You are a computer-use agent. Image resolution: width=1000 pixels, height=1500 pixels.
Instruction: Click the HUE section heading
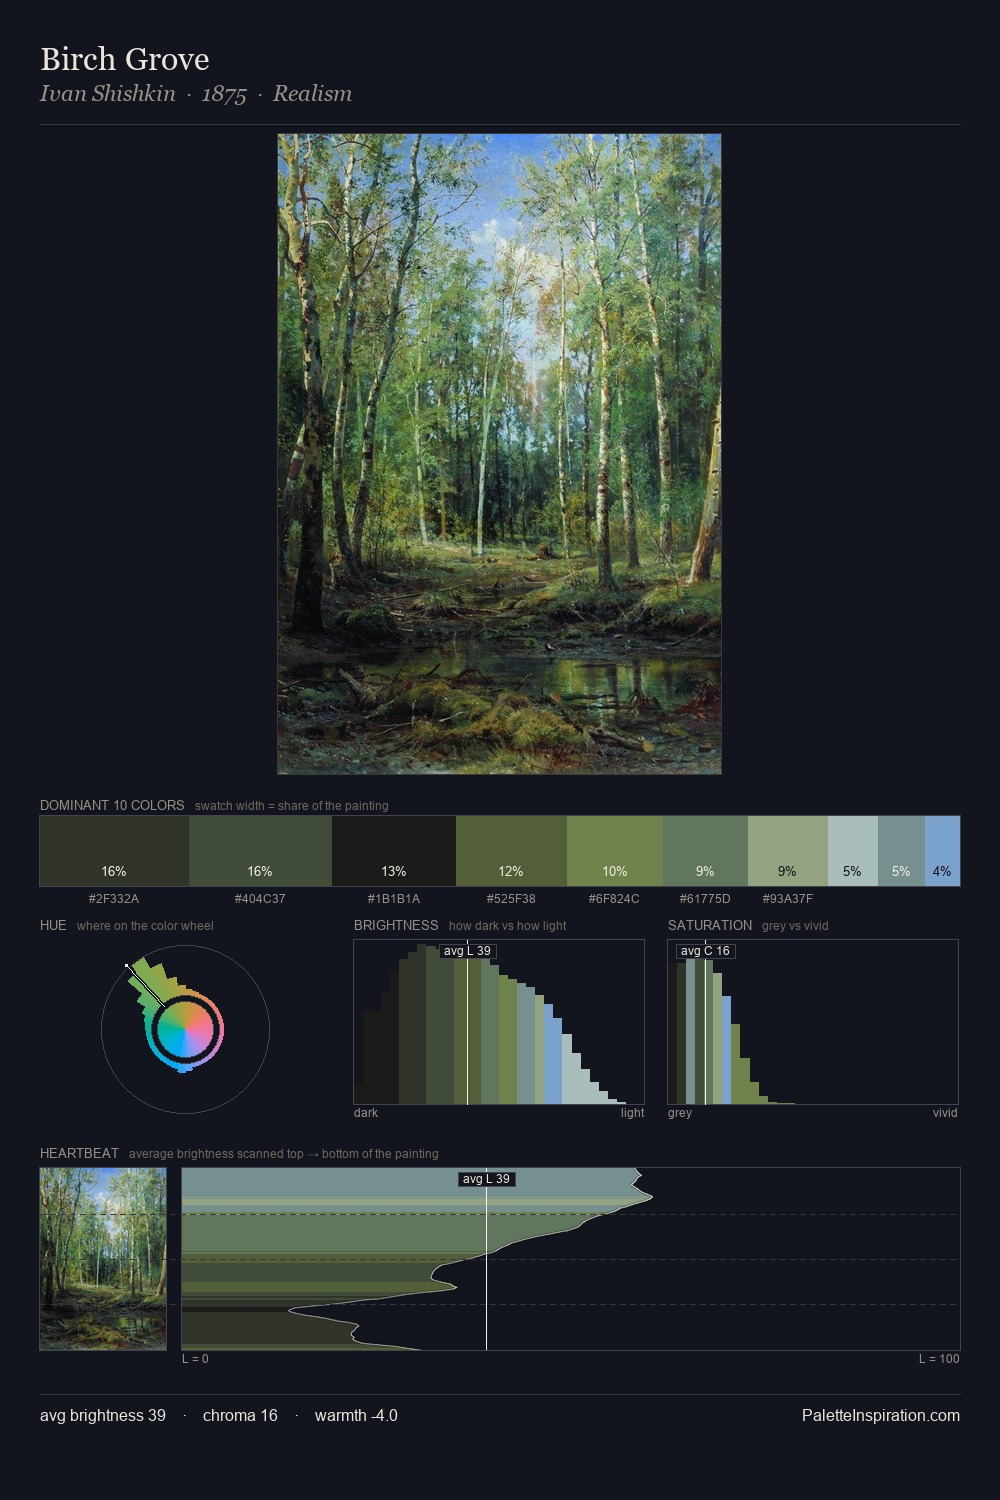pyautogui.click(x=53, y=925)
